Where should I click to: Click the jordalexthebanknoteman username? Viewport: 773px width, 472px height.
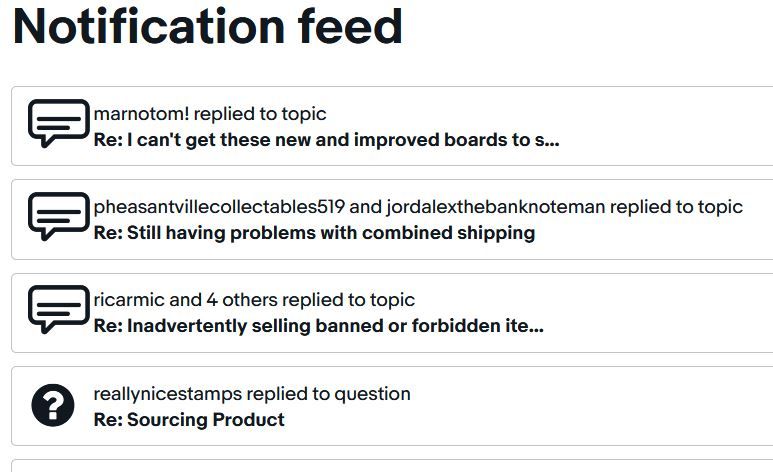(x=495, y=207)
